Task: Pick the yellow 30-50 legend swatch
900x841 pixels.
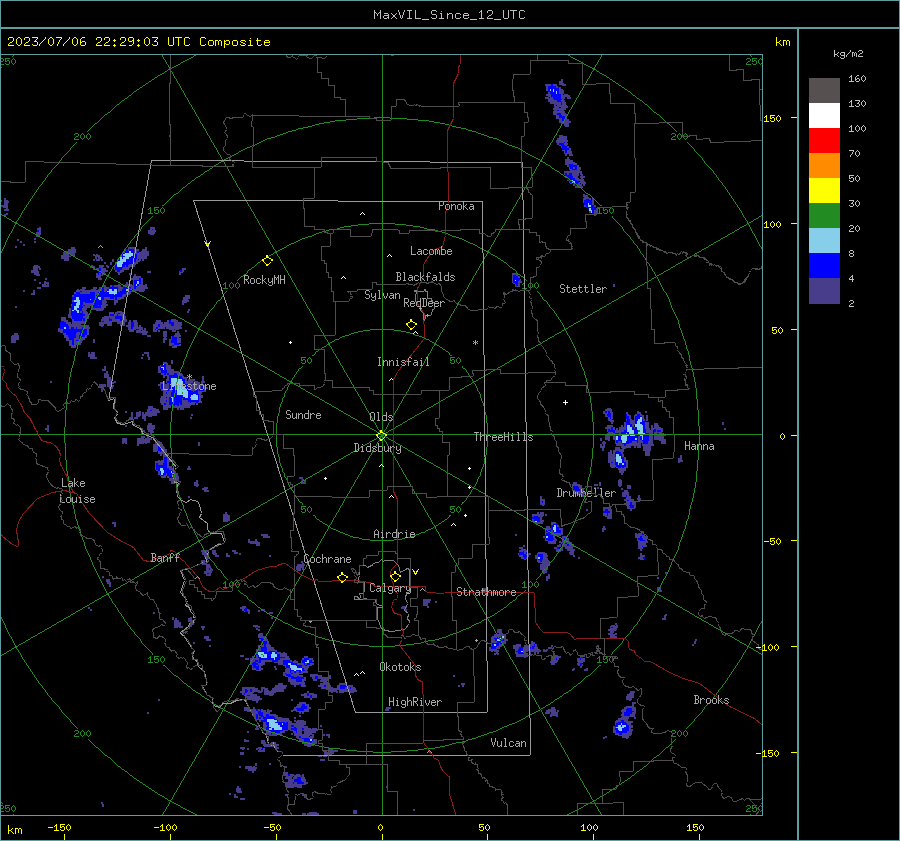Action: click(824, 191)
